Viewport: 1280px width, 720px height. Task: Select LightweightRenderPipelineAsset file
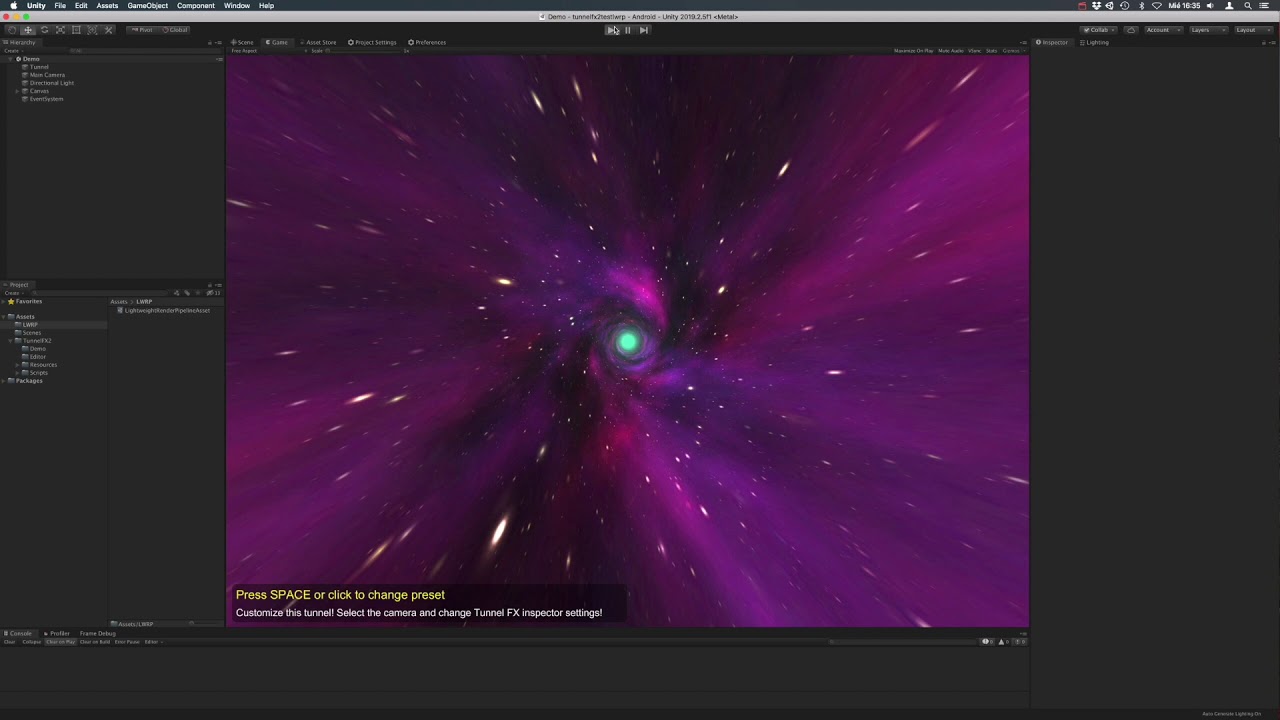click(x=164, y=311)
